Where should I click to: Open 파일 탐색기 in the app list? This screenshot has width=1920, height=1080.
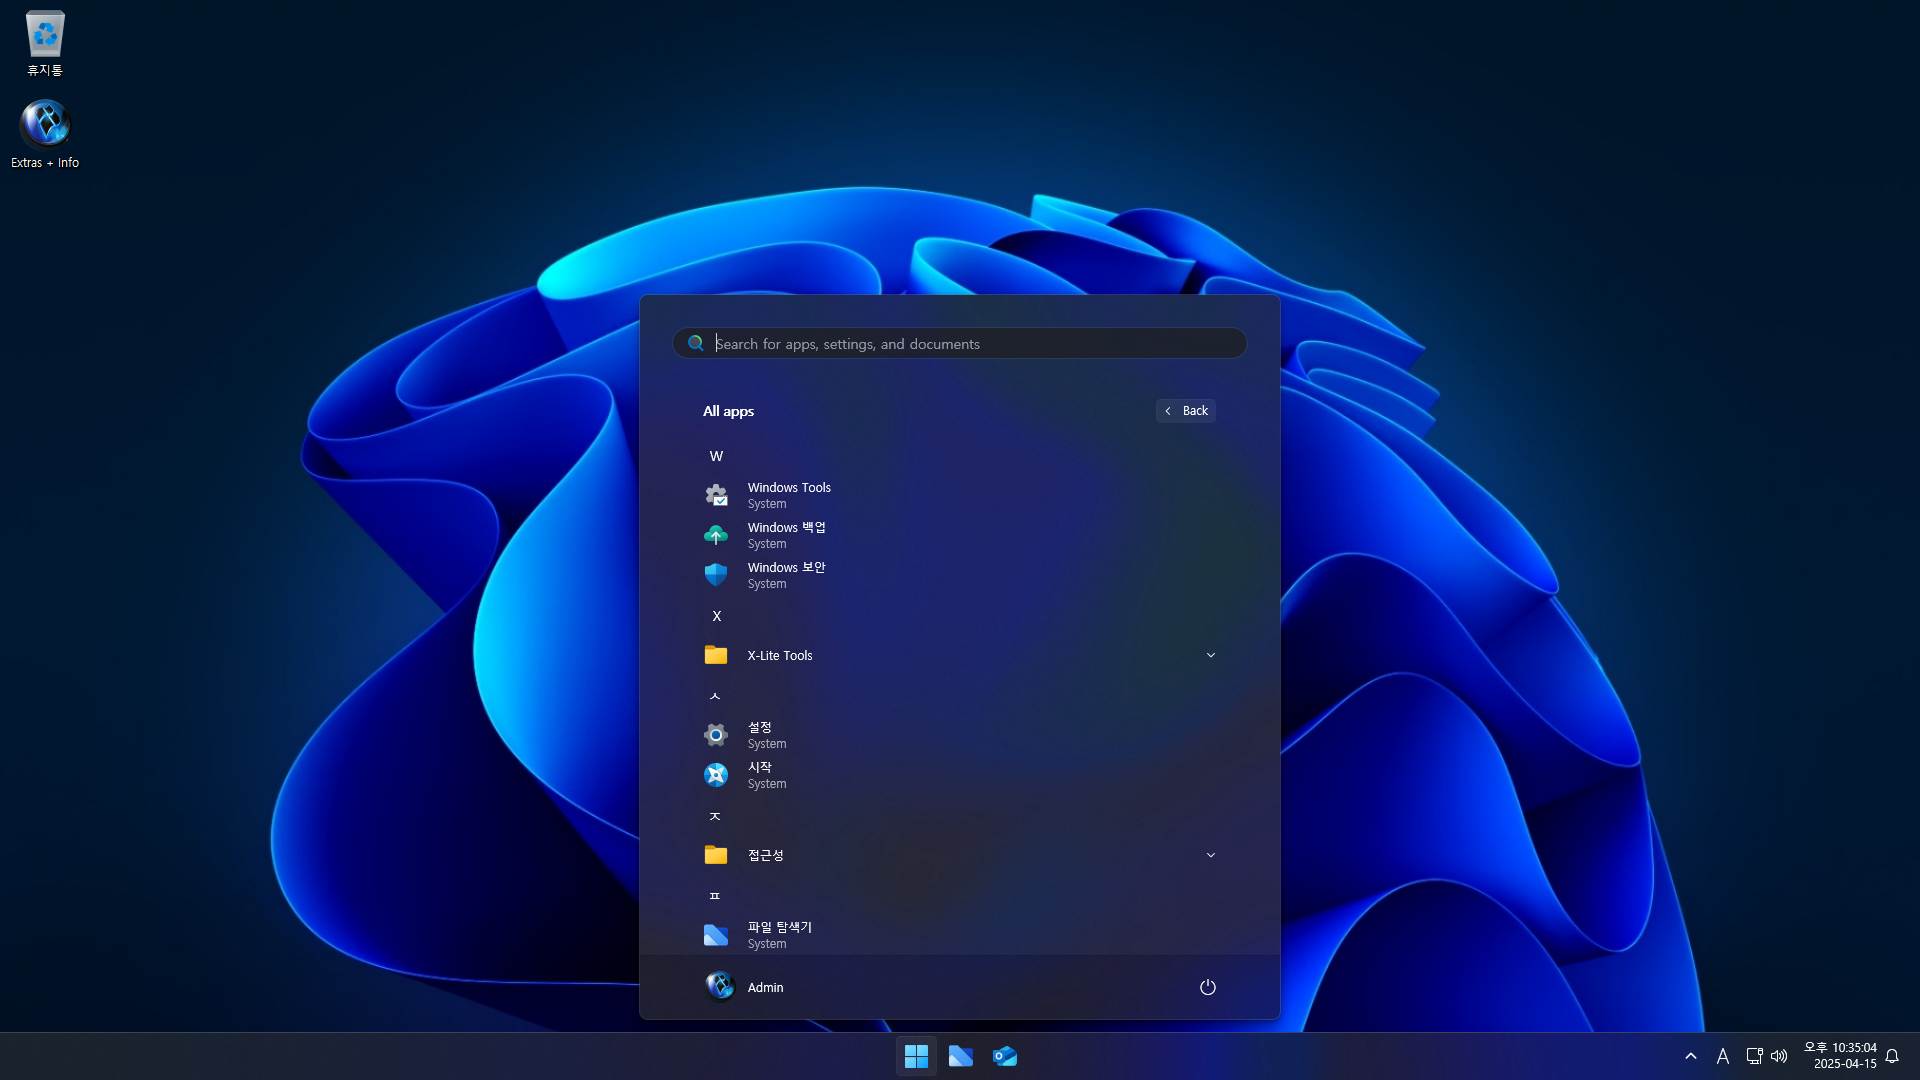pos(780,935)
